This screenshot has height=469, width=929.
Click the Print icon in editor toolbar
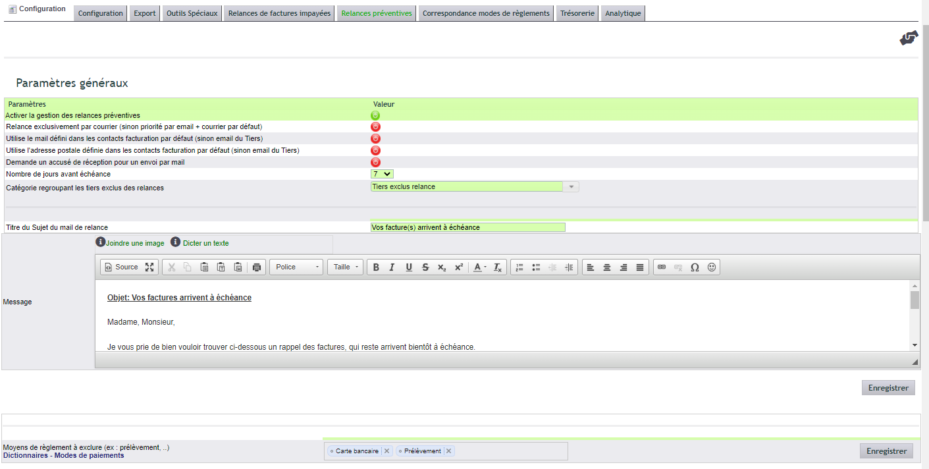(257, 267)
